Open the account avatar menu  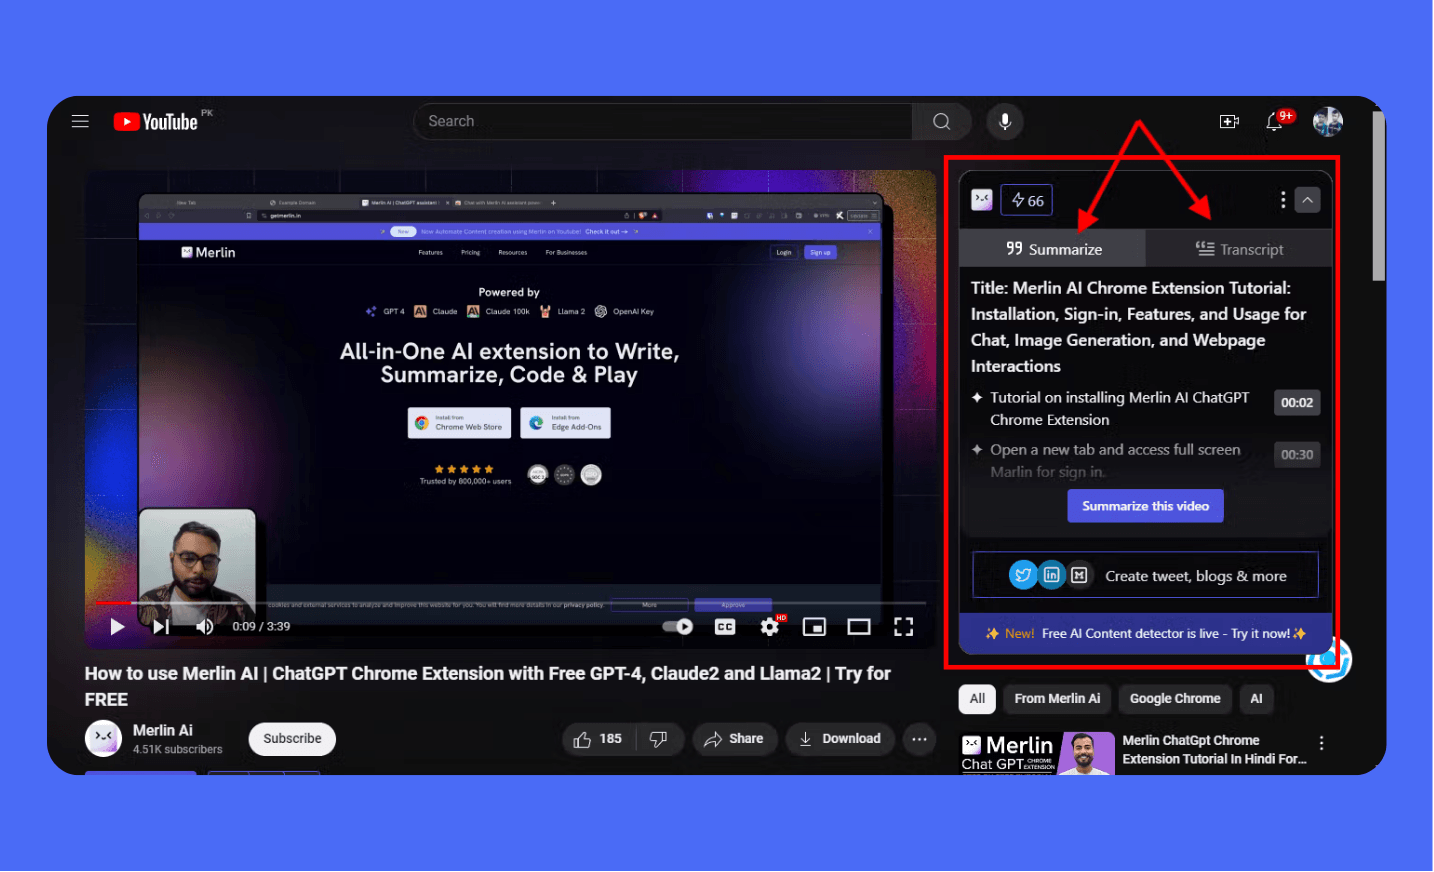point(1327,121)
